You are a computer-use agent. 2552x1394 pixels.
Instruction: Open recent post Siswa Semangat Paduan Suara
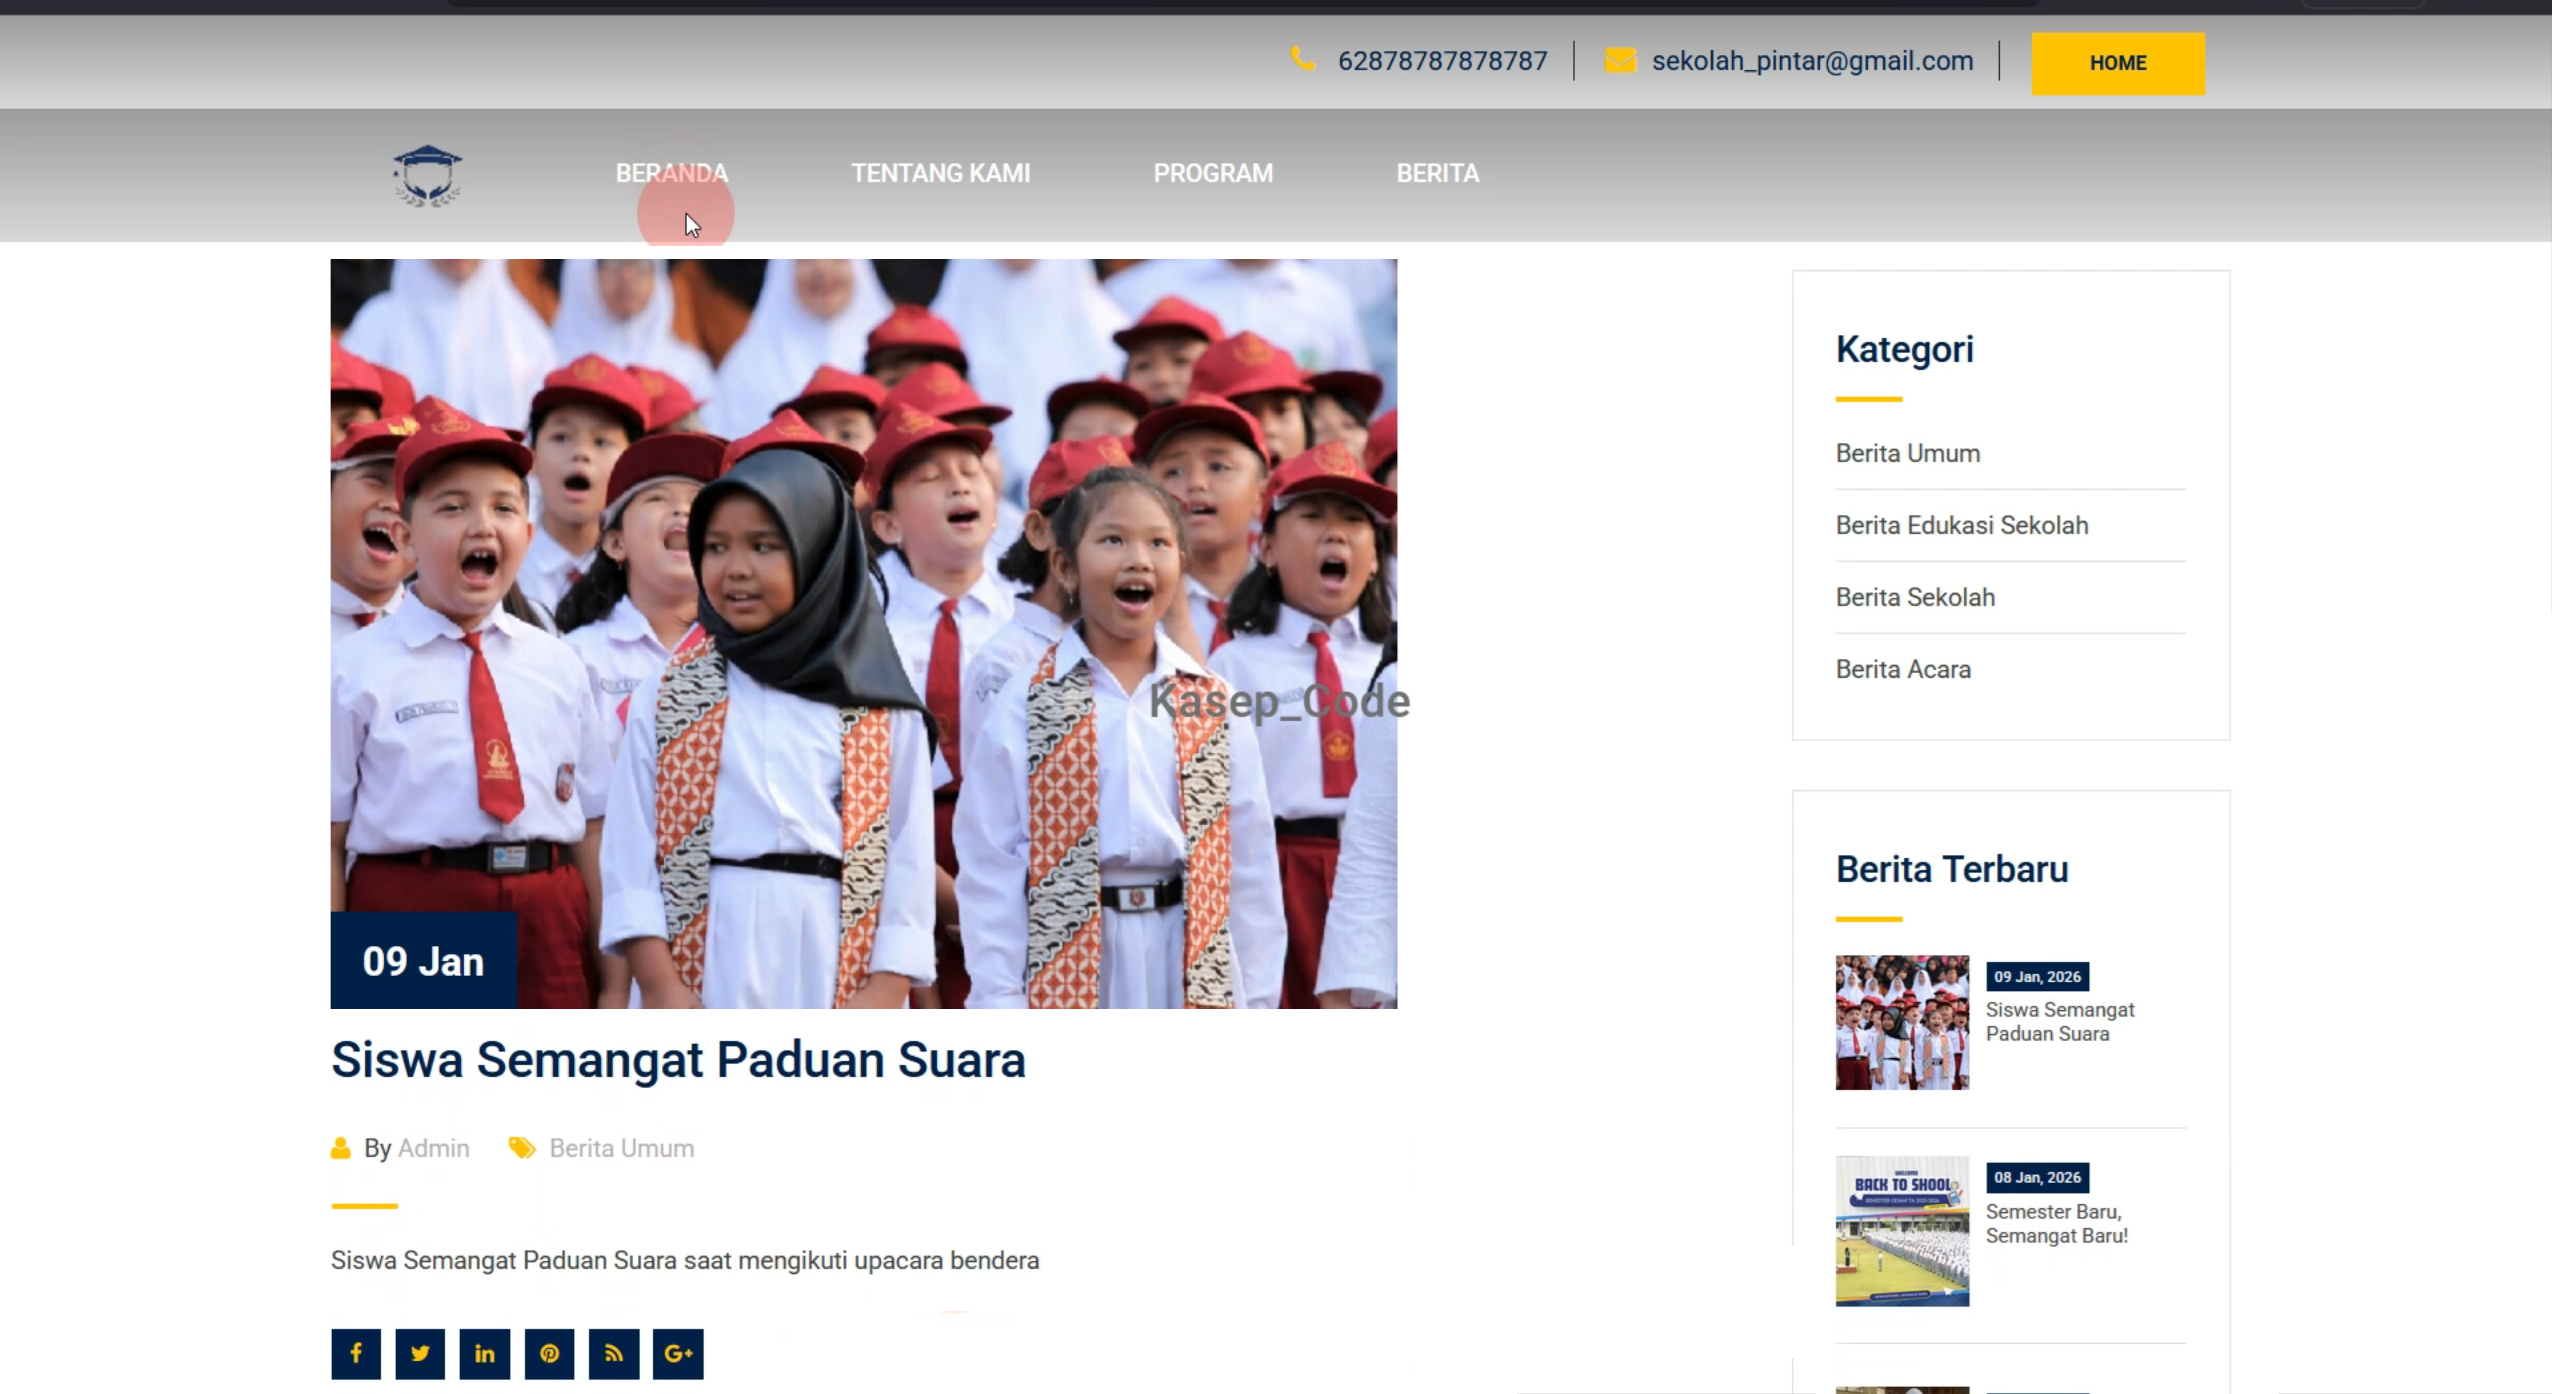[x=2060, y=1021]
